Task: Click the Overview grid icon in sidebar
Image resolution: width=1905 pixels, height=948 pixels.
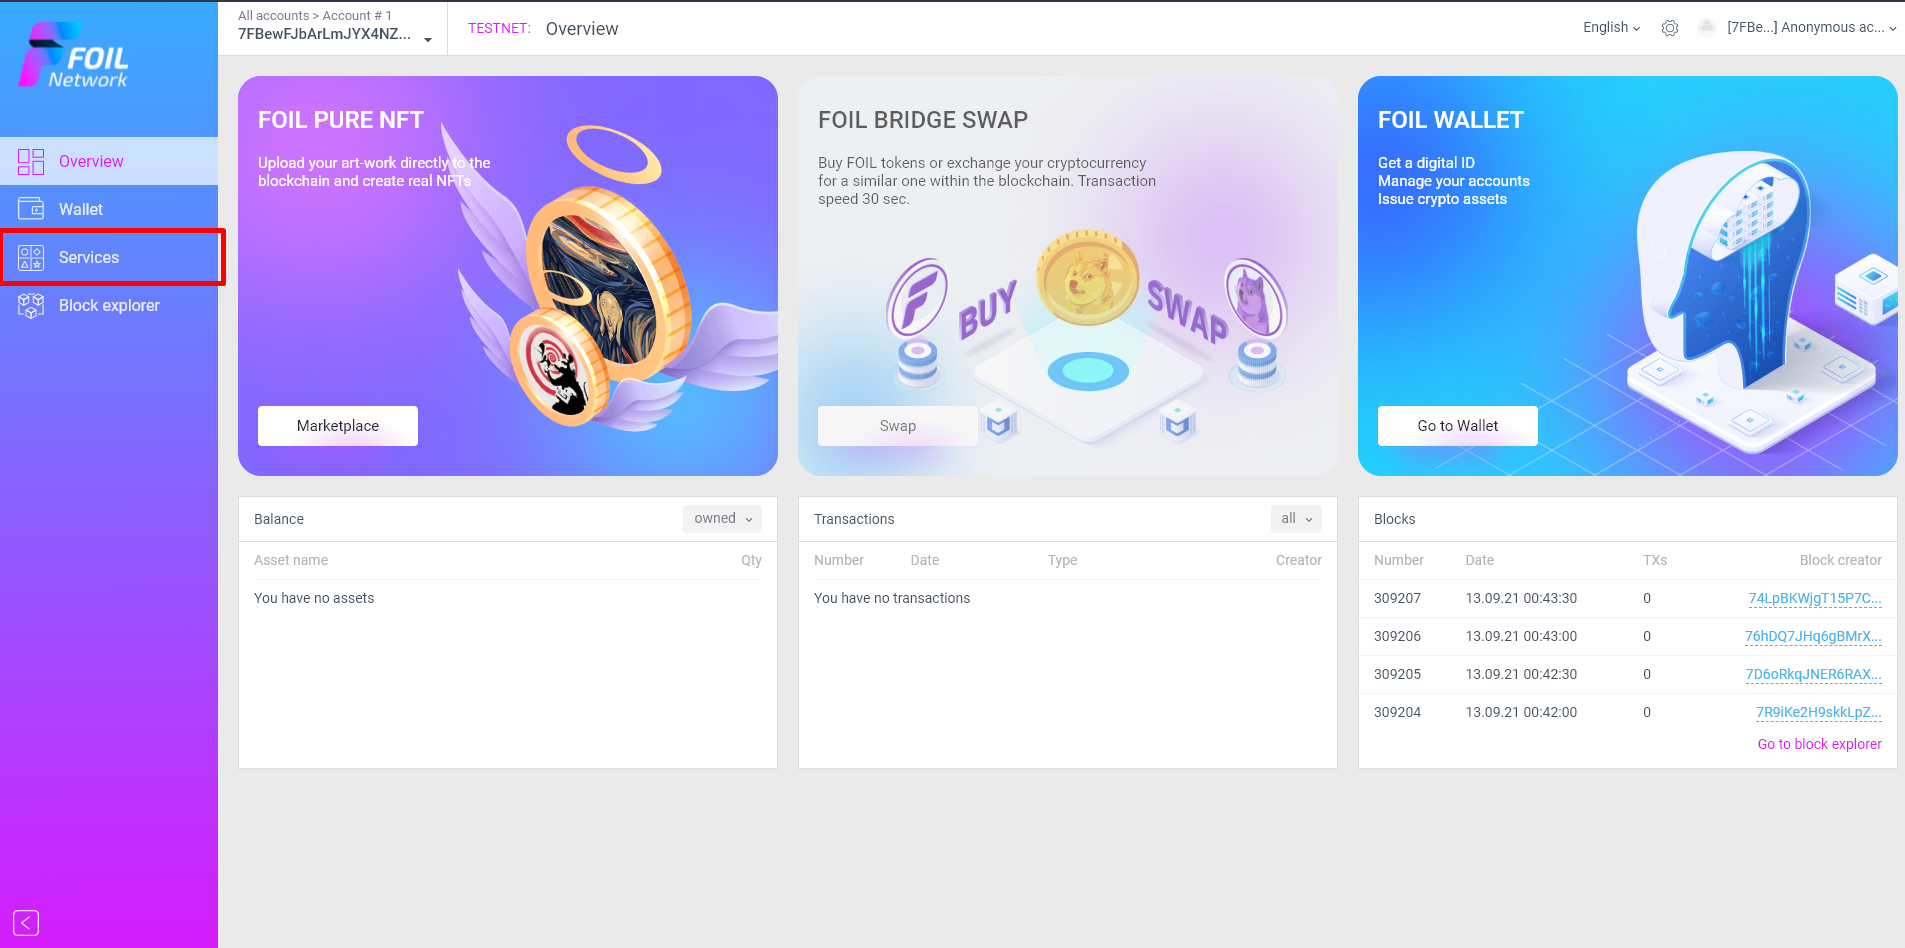Action: click(x=31, y=161)
